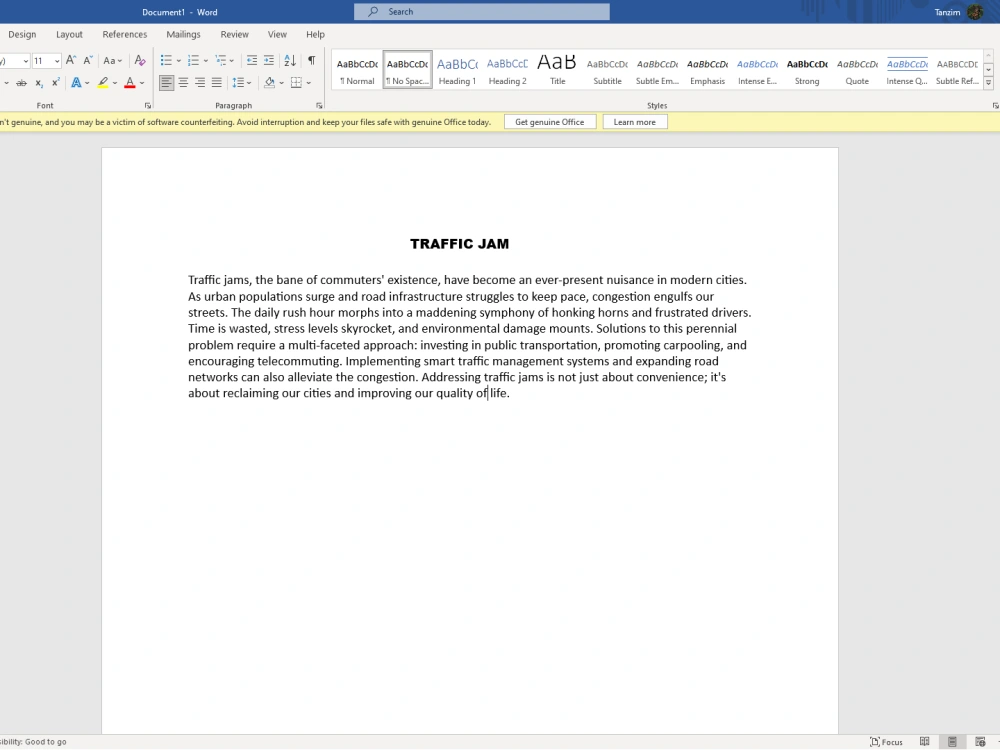Apply the Heading 1 style
Viewport: 1000px width, 750px height.
[457, 70]
